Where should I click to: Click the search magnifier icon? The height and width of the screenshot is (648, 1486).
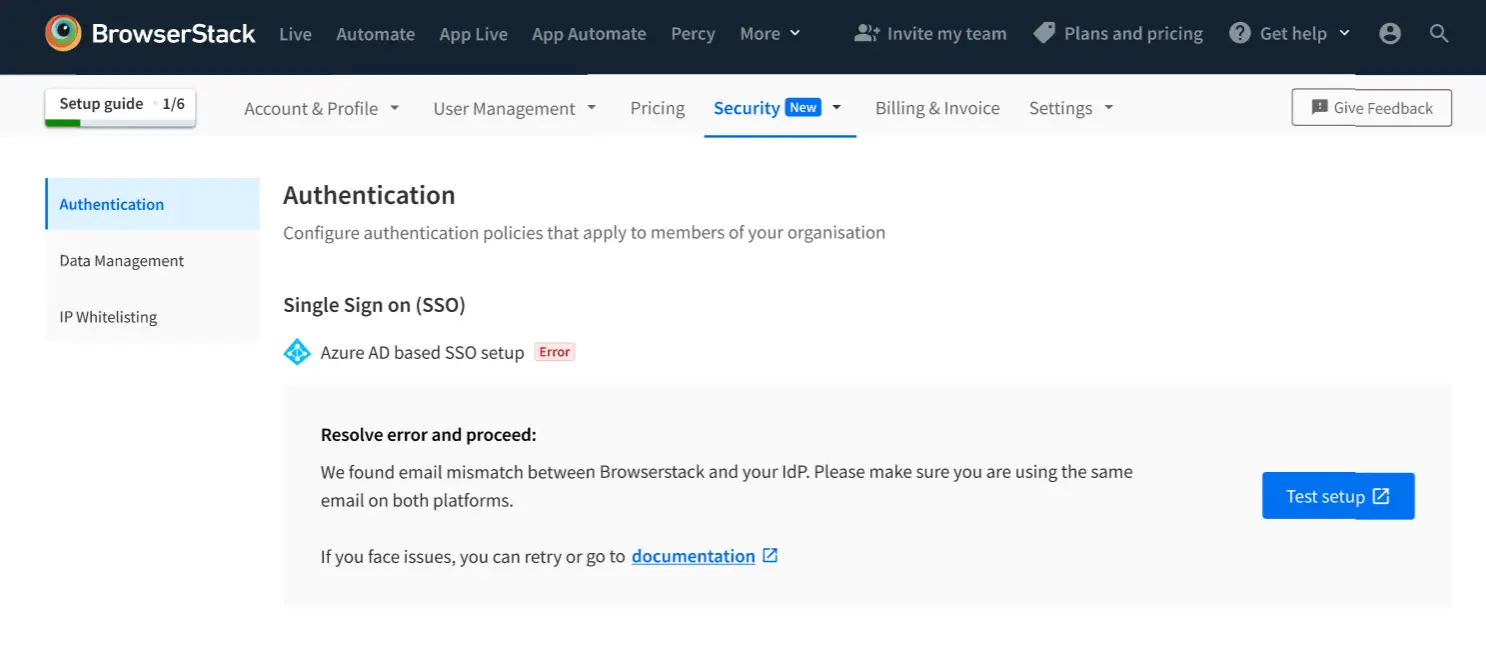coord(1439,34)
